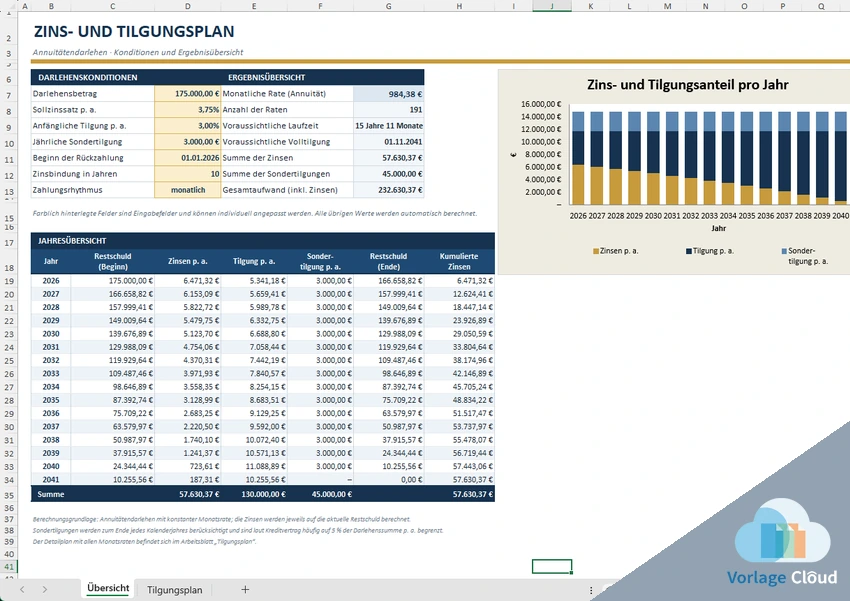The image size is (850, 601).
Task: Click the Darlehensbetrag input 175.000,00 €
Action: click(x=188, y=94)
